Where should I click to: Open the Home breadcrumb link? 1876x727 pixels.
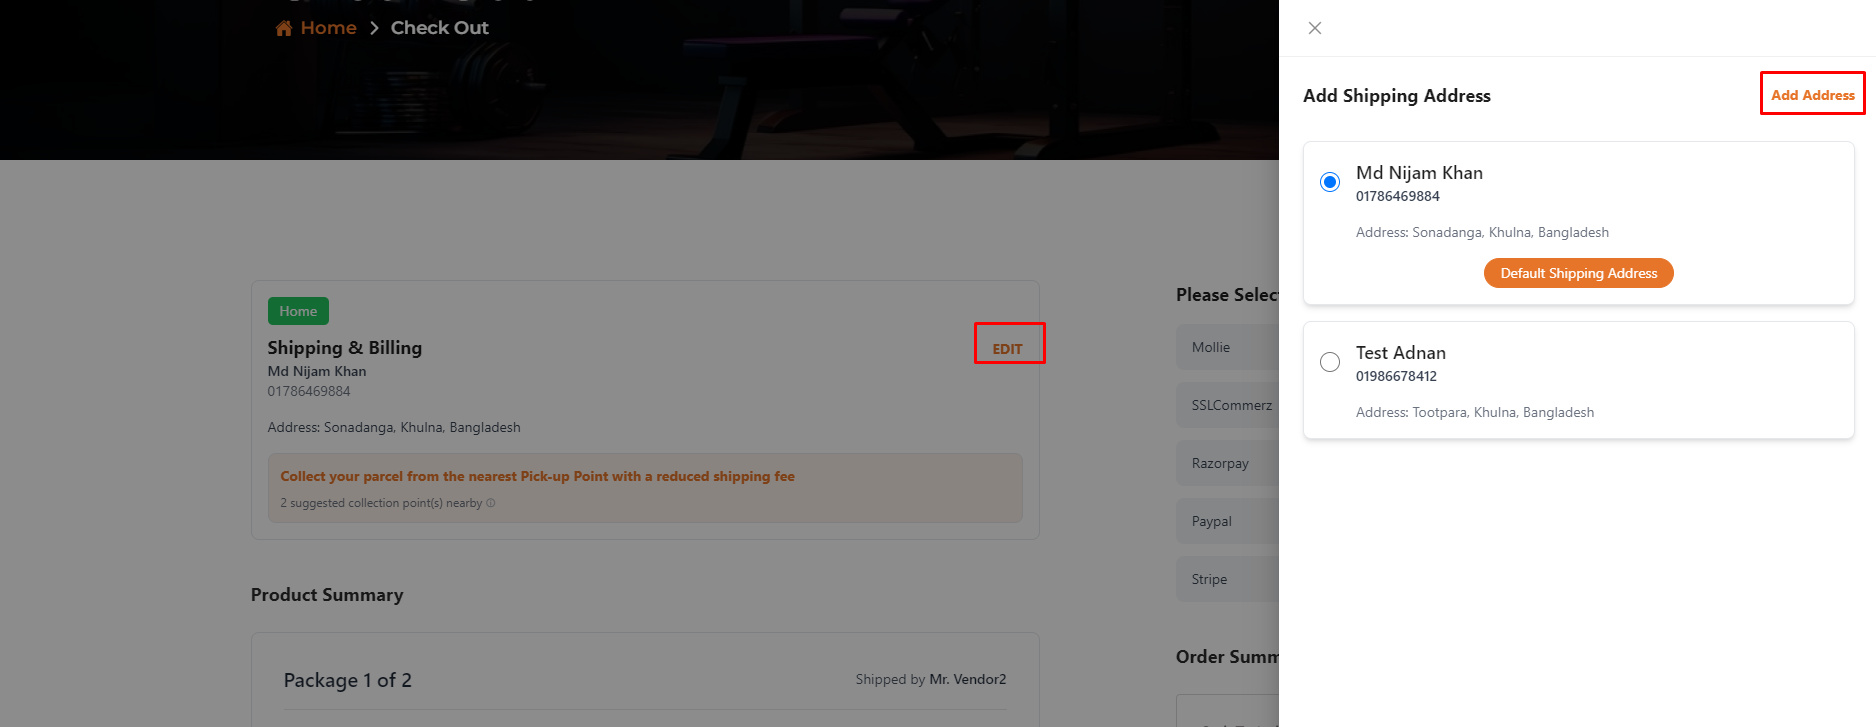(328, 28)
